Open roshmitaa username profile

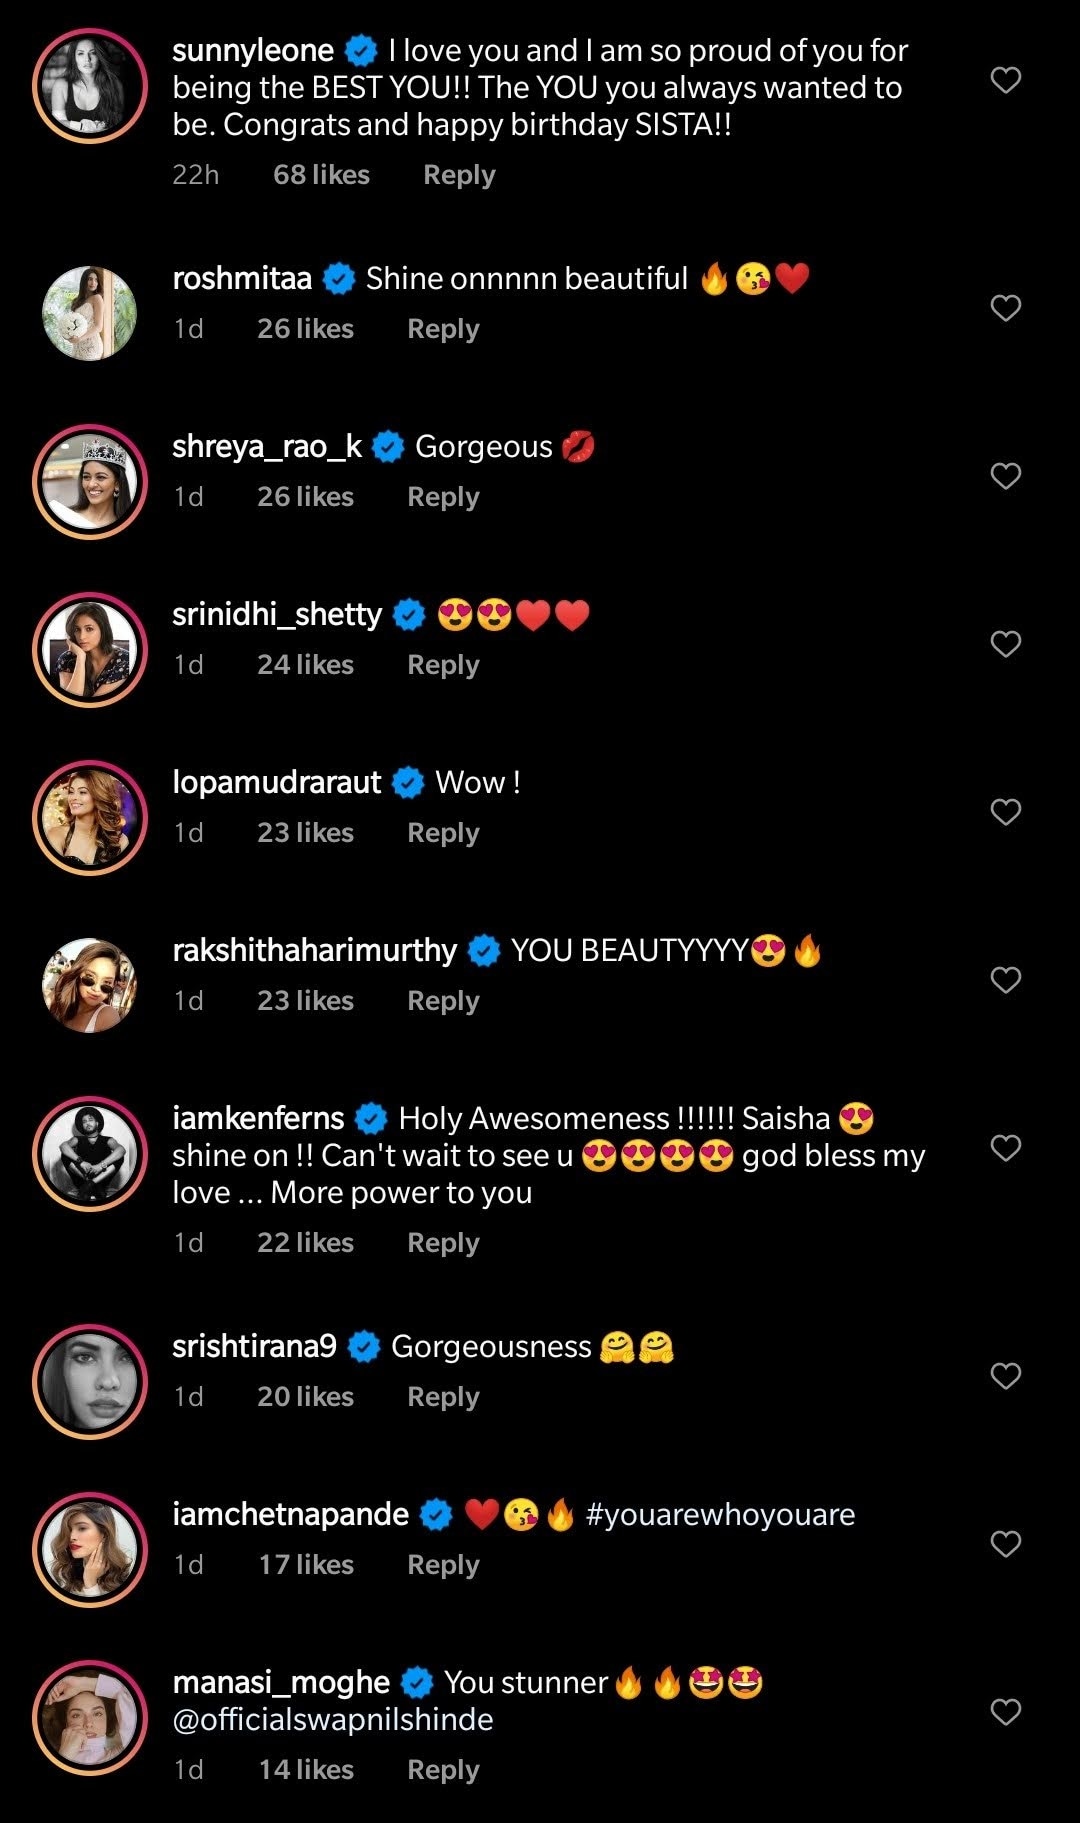(242, 279)
